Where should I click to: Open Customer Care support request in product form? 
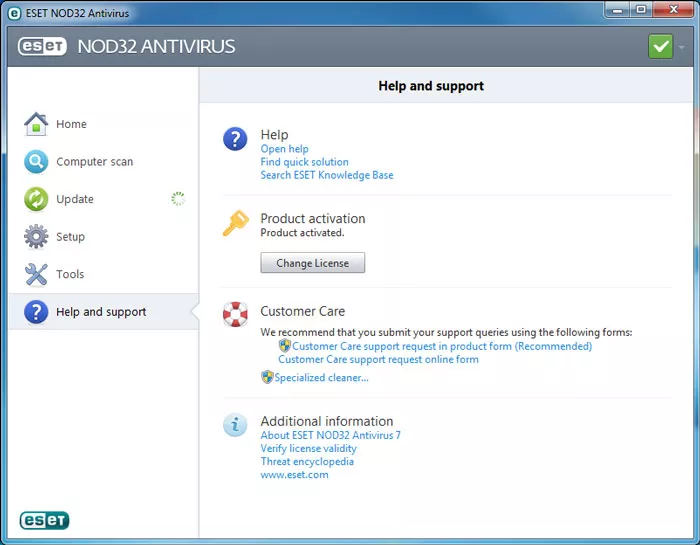[442, 346]
